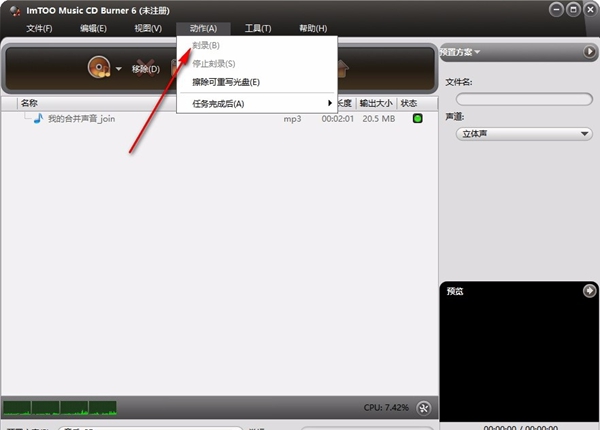Click the 移除(D) remove button
The image size is (600, 430).
click(145, 68)
